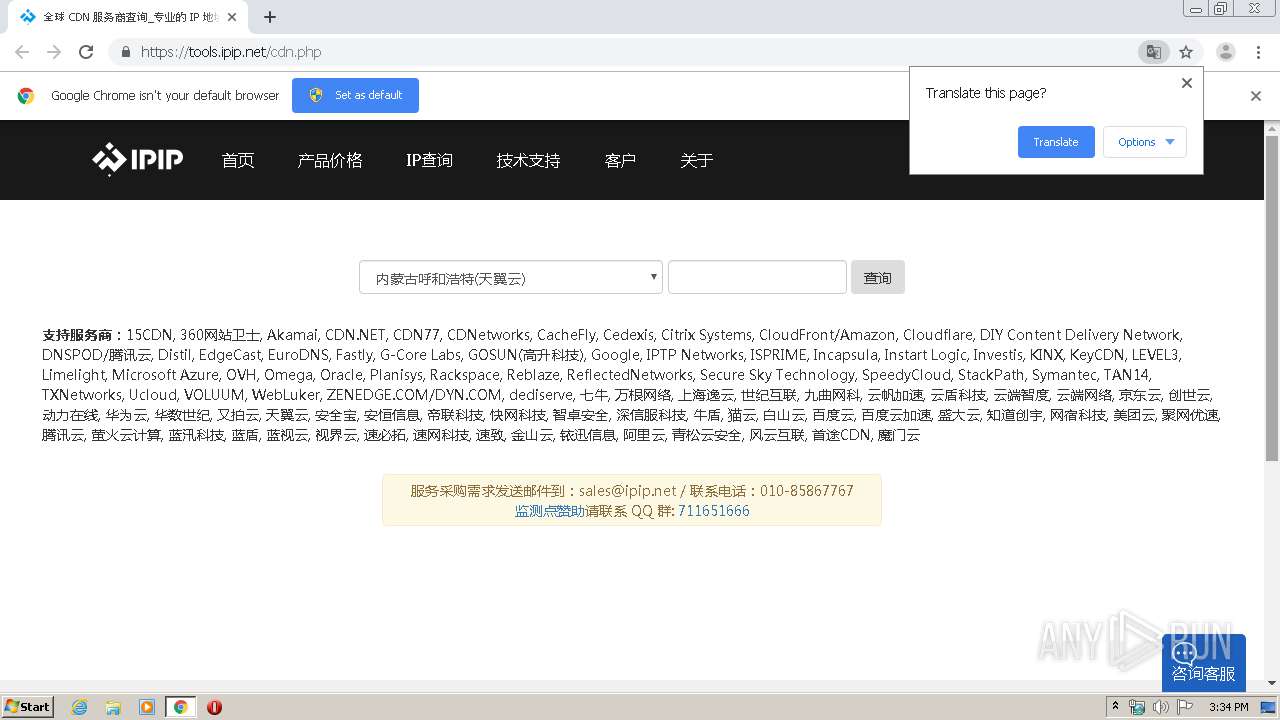1280x720 pixels.
Task: Click the volume tray icon
Action: tap(1161, 707)
